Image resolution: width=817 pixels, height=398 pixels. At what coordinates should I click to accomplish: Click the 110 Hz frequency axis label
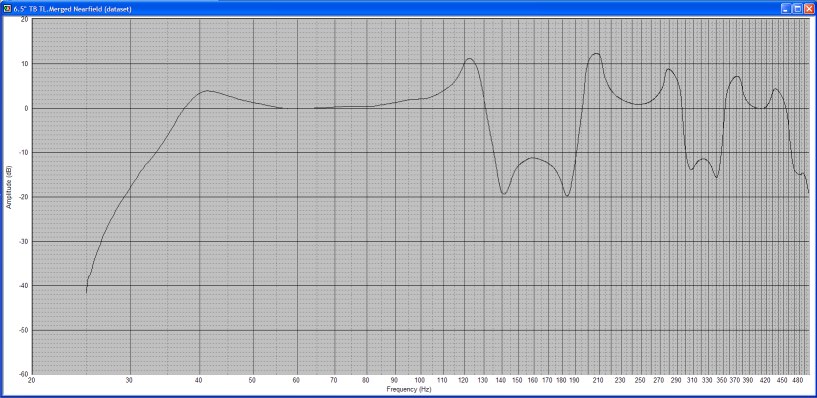[442, 380]
